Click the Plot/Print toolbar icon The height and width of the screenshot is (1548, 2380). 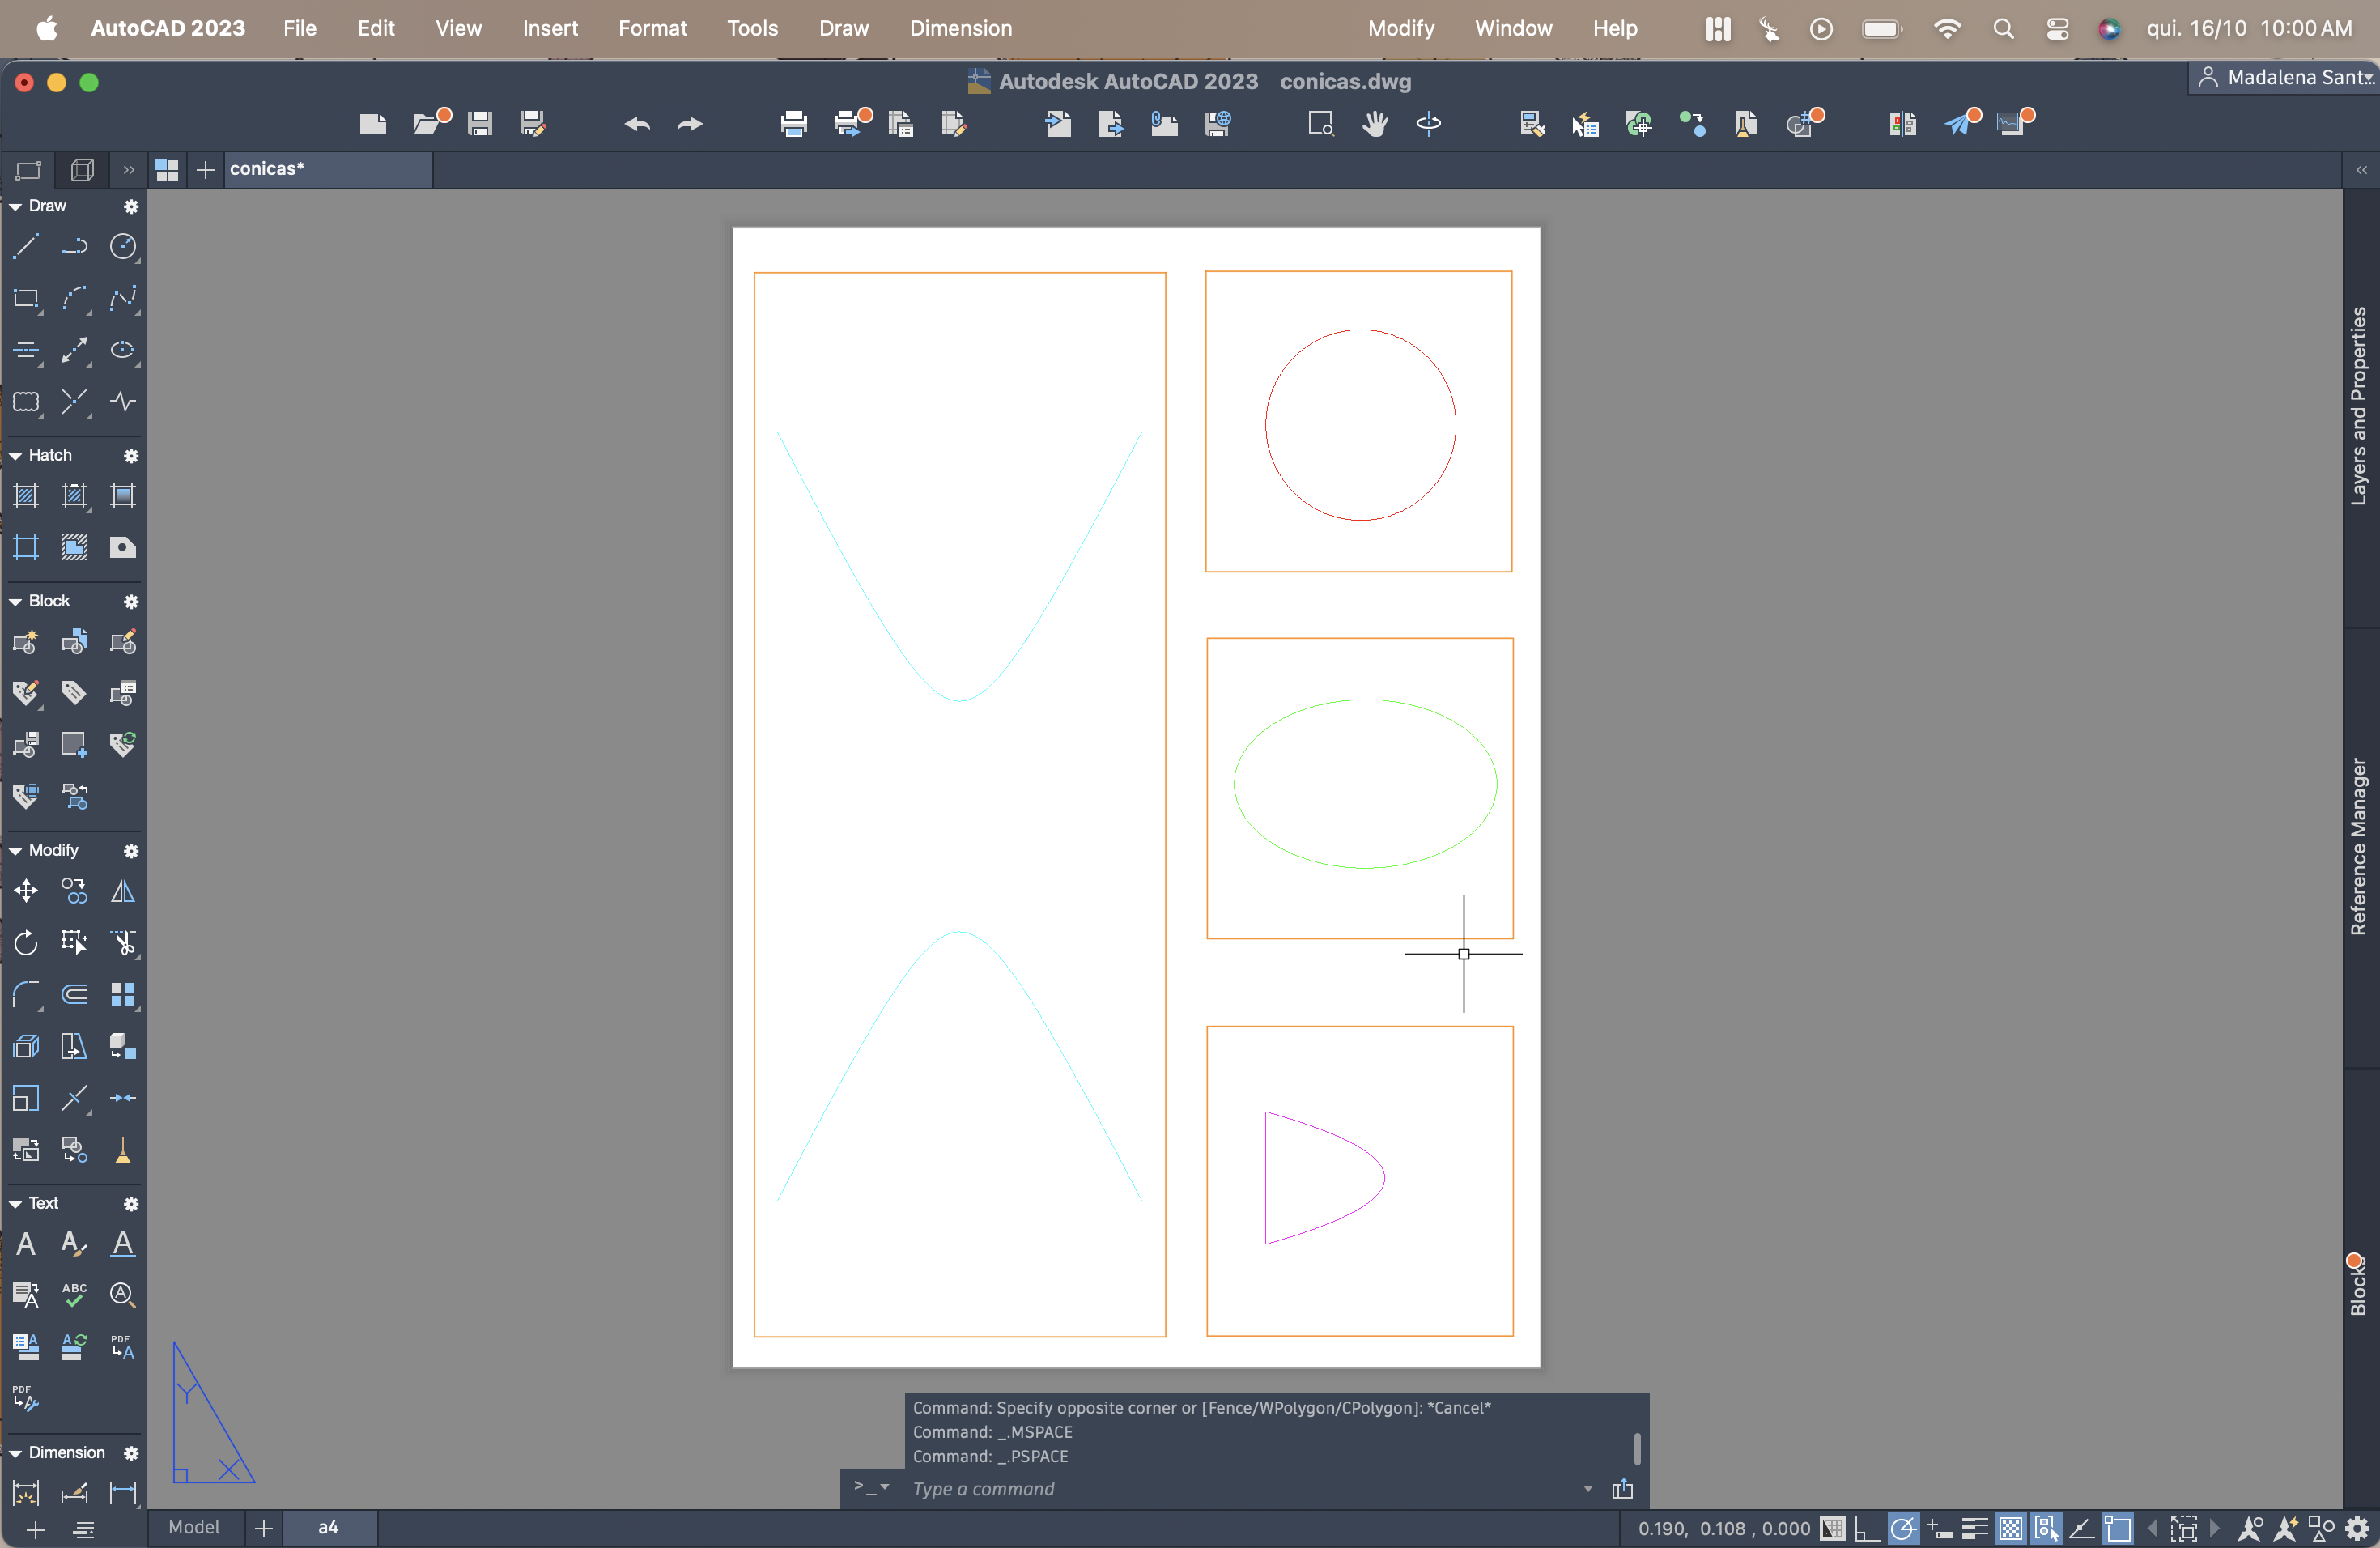(x=793, y=124)
